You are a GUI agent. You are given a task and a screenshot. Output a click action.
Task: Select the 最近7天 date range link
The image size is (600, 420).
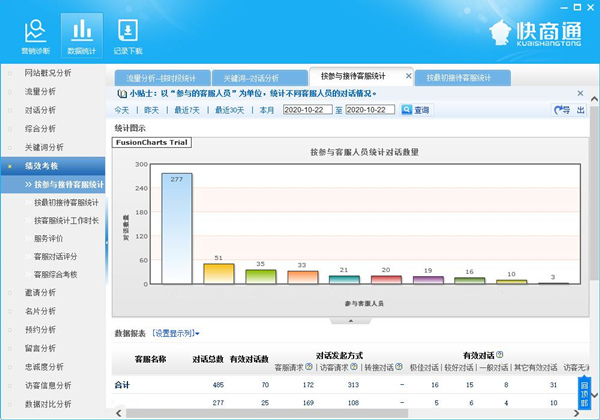[188, 110]
